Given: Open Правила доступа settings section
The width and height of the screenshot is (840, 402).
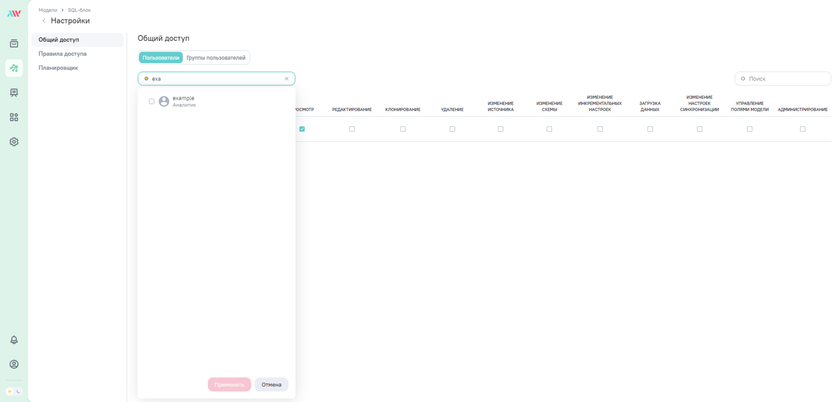Looking at the screenshot, I should coord(63,54).
